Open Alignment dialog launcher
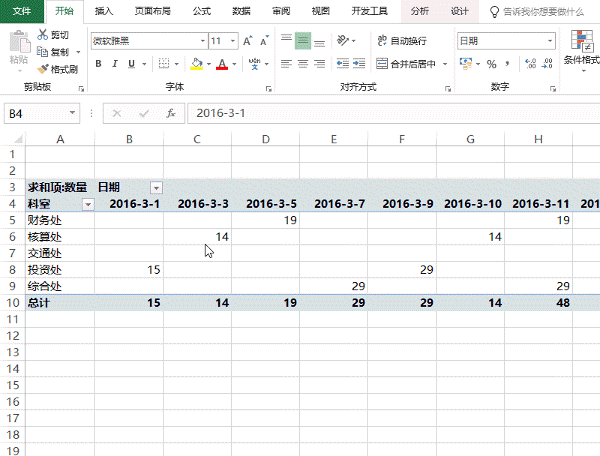Image resolution: width=600 pixels, height=456 pixels. pos(448,89)
